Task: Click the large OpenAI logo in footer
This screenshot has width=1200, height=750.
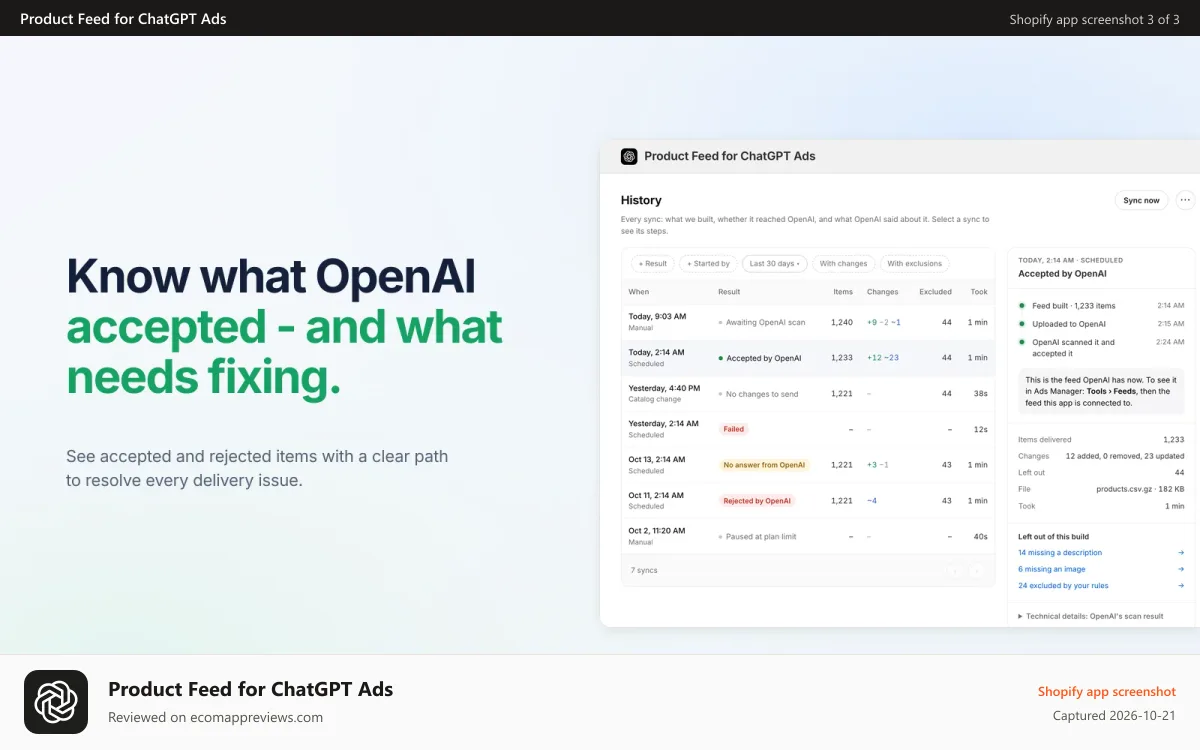Action: click(x=56, y=702)
